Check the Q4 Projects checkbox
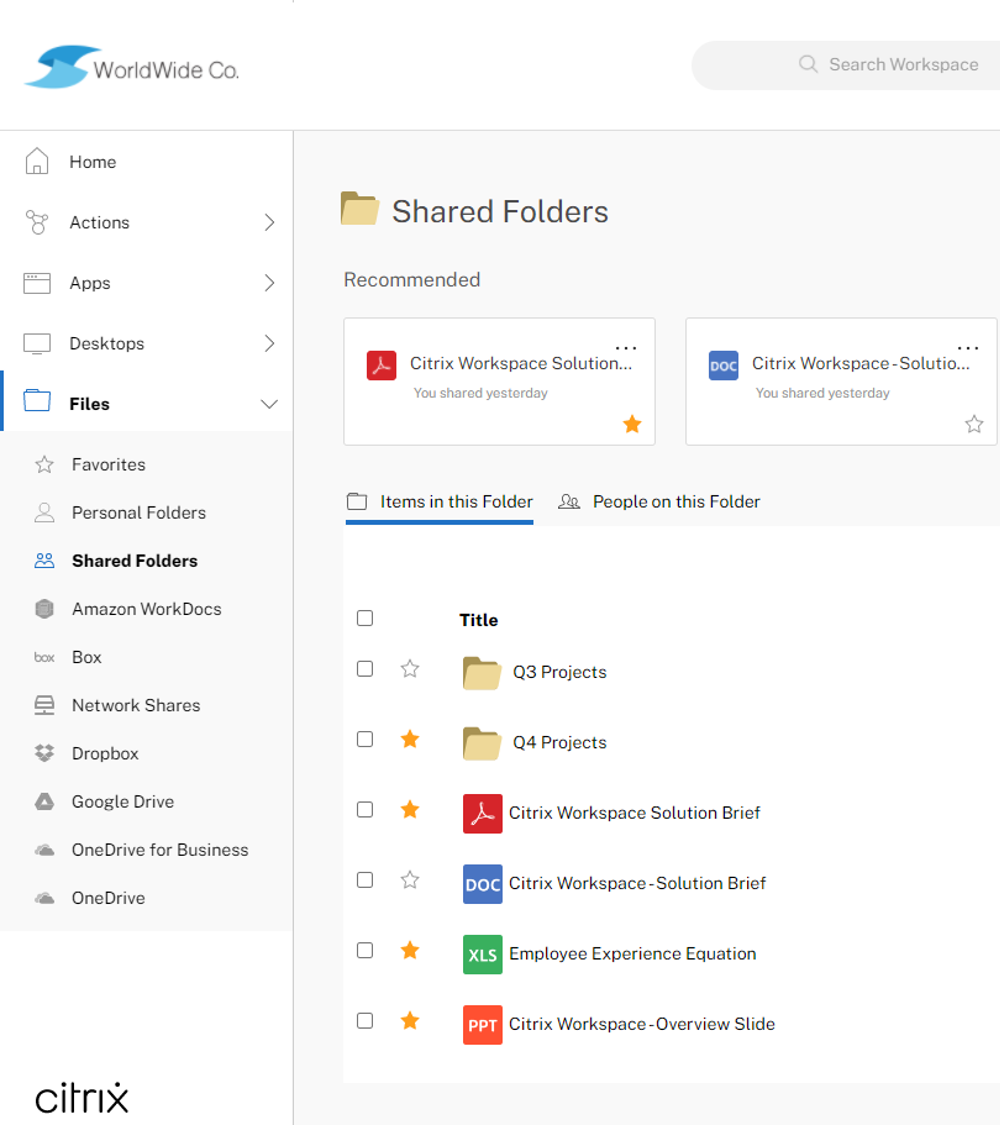 pyautogui.click(x=365, y=739)
